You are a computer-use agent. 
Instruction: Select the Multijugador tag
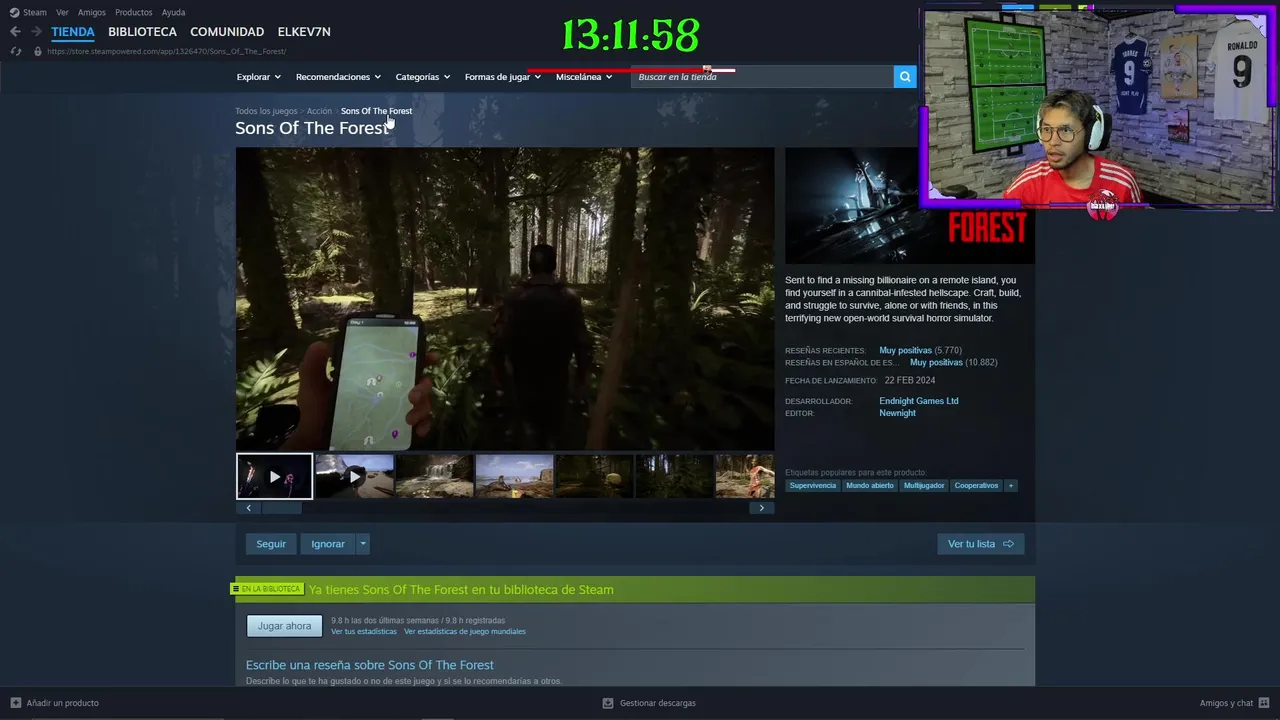[x=924, y=486]
